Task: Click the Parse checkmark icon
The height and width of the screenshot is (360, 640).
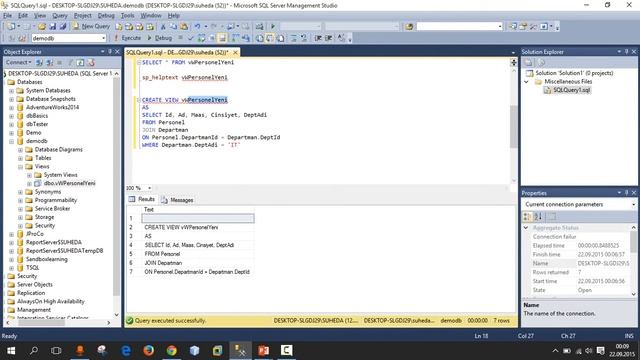Action: (190, 38)
